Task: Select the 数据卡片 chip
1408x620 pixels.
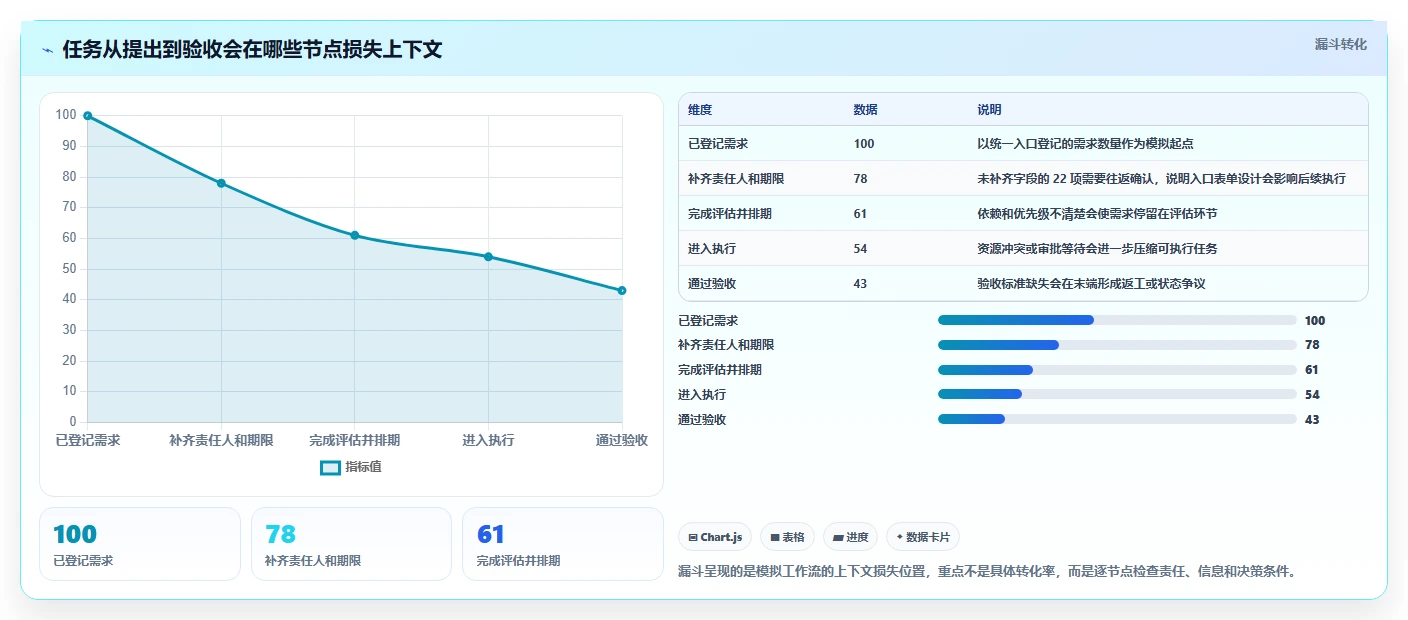Action: click(923, 537)
